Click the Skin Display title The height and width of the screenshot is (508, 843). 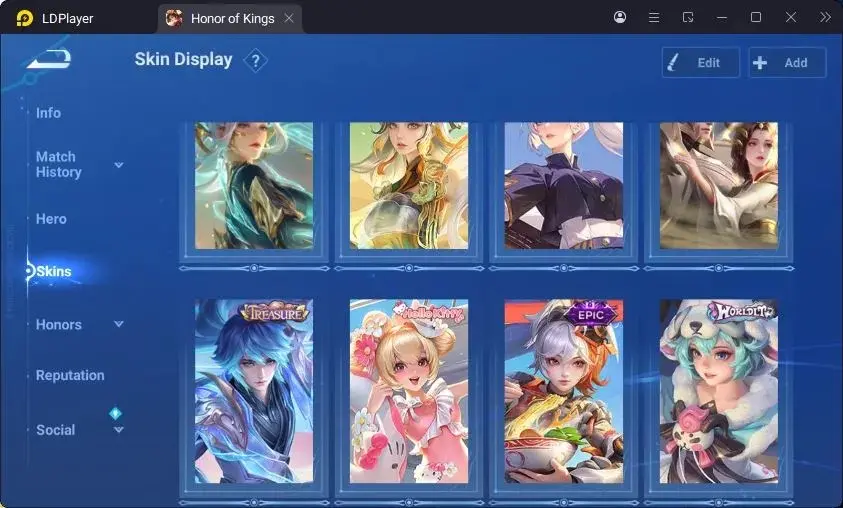[x=183, y=59]
